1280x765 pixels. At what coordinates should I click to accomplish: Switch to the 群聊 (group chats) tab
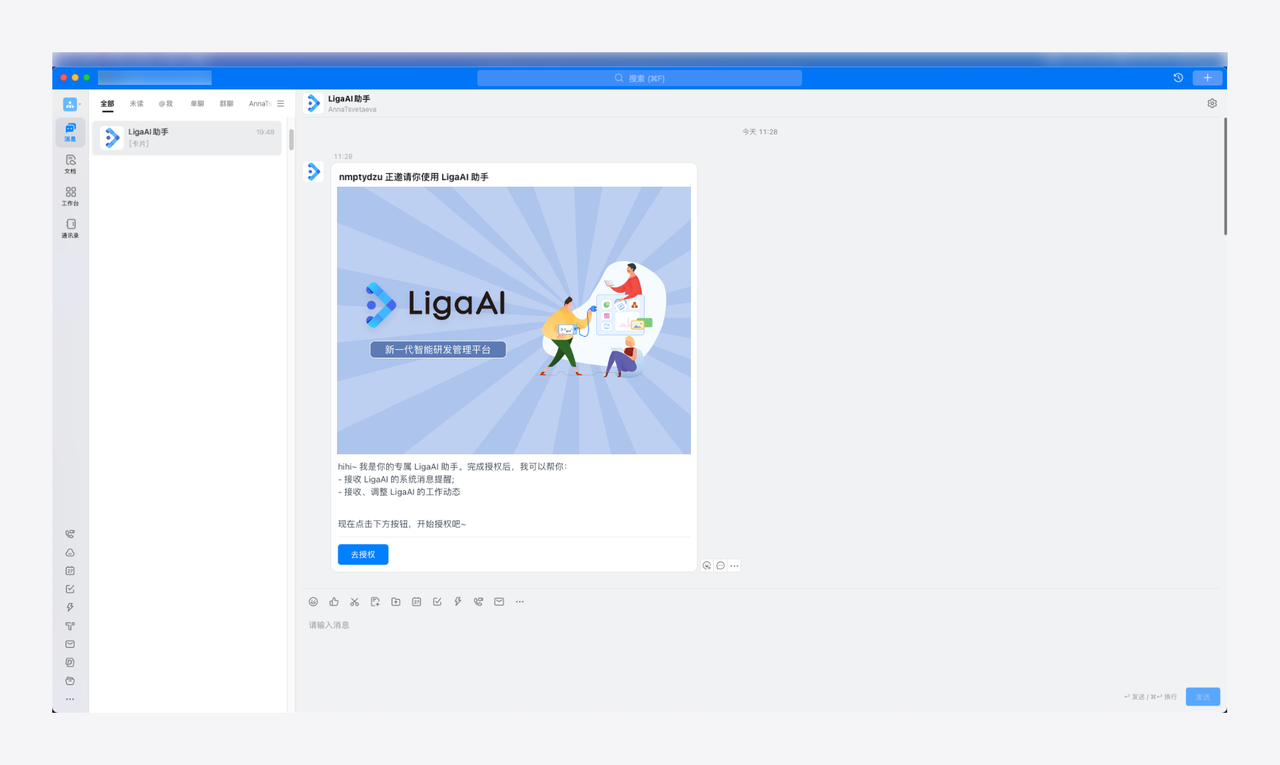tap(226, 103)
